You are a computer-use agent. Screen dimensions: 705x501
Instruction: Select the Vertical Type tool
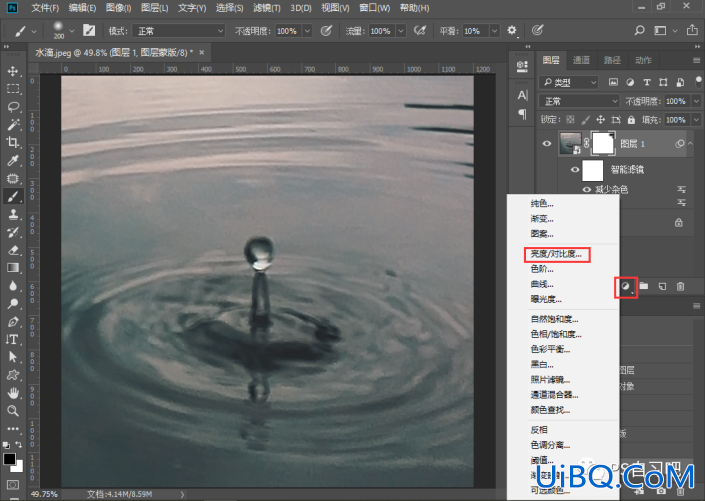tap(13, 340)
